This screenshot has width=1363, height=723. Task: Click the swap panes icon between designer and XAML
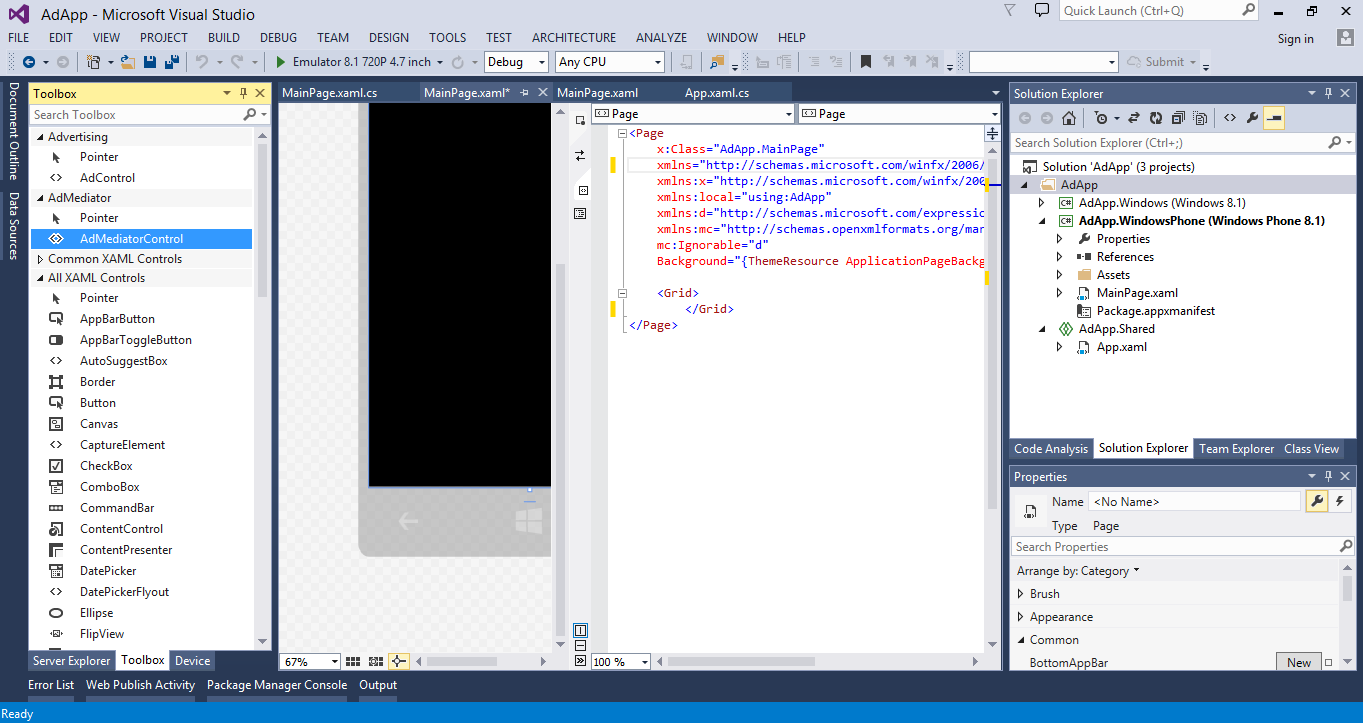[580, 155]
